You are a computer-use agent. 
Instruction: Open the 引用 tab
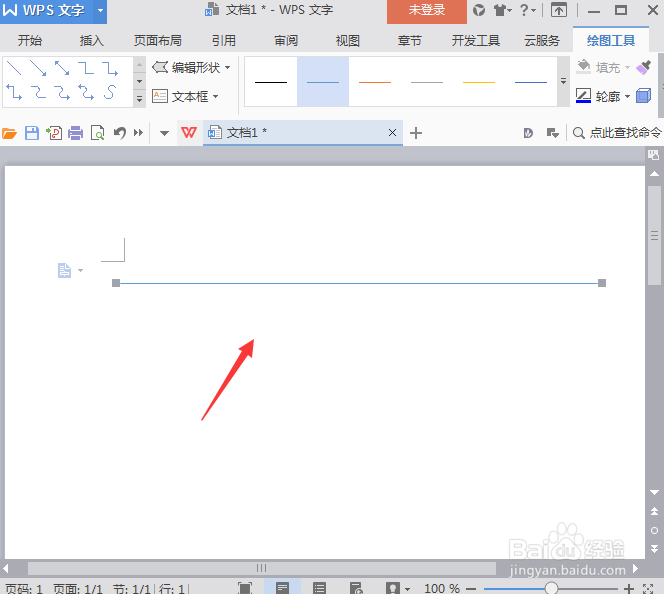point(224,41)
